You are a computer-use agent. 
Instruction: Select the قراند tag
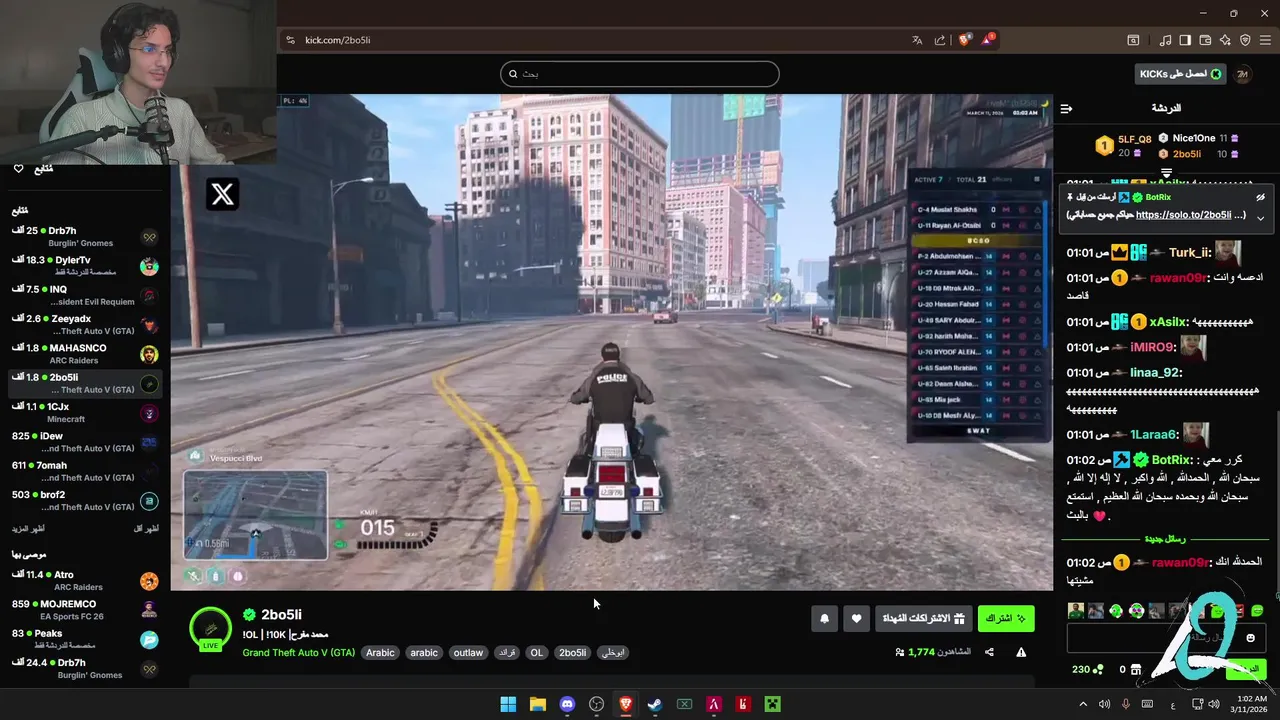[507, 653]
